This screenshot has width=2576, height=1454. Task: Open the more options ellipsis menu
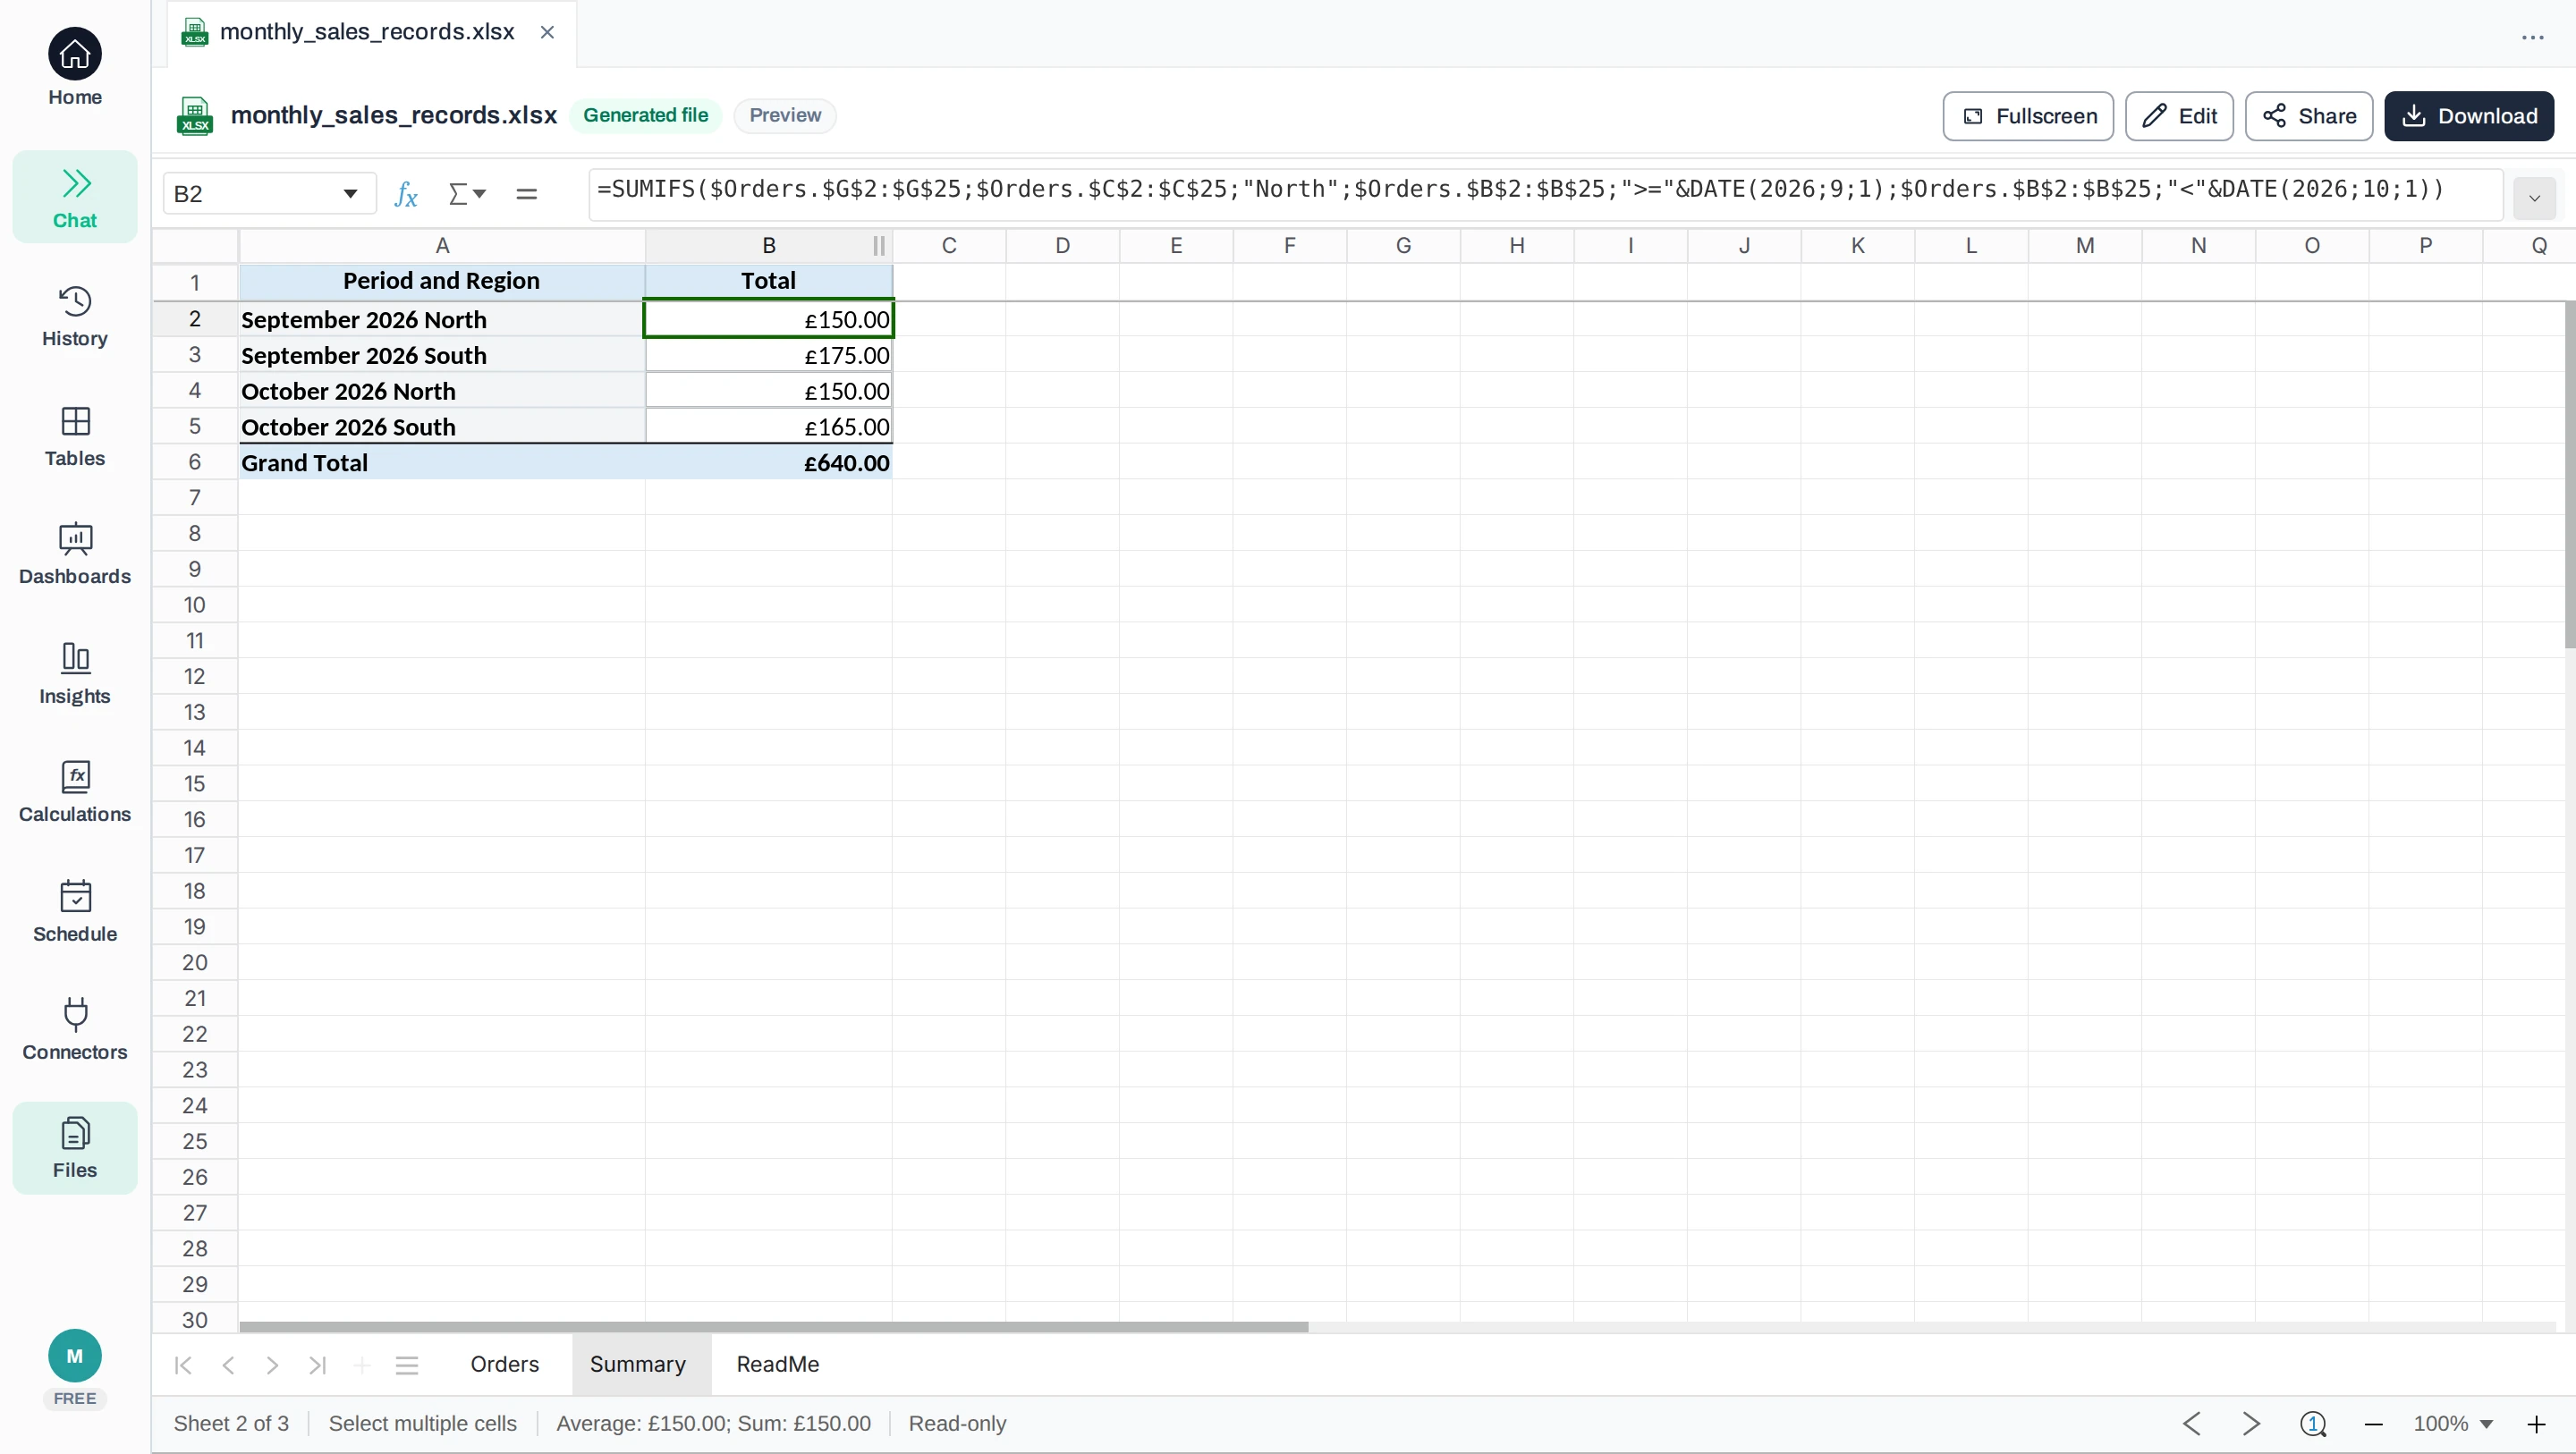pos(2533,38)
